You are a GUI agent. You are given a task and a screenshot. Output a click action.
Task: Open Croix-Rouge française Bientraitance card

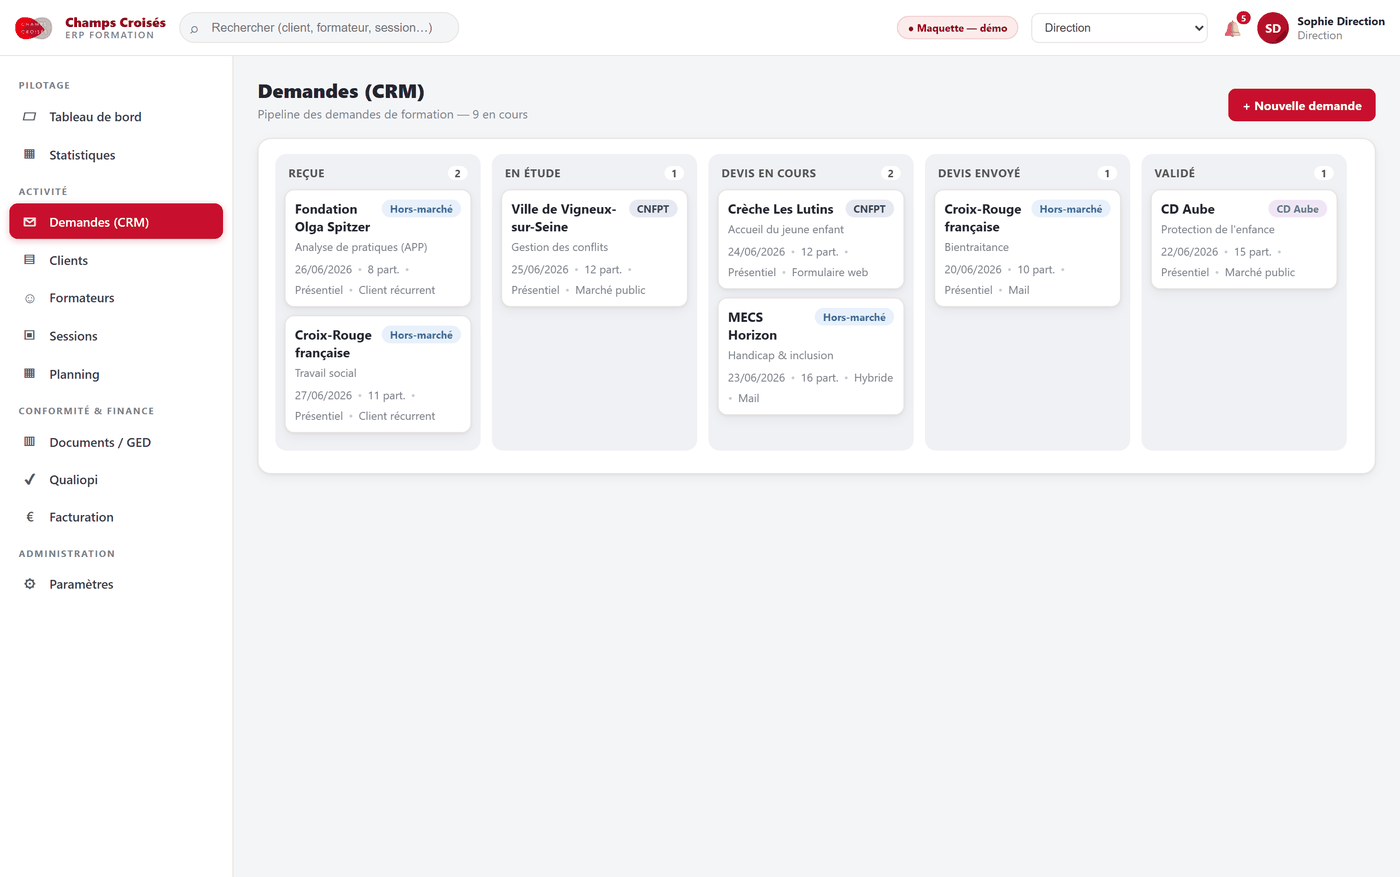click(x=1027, y=248)
